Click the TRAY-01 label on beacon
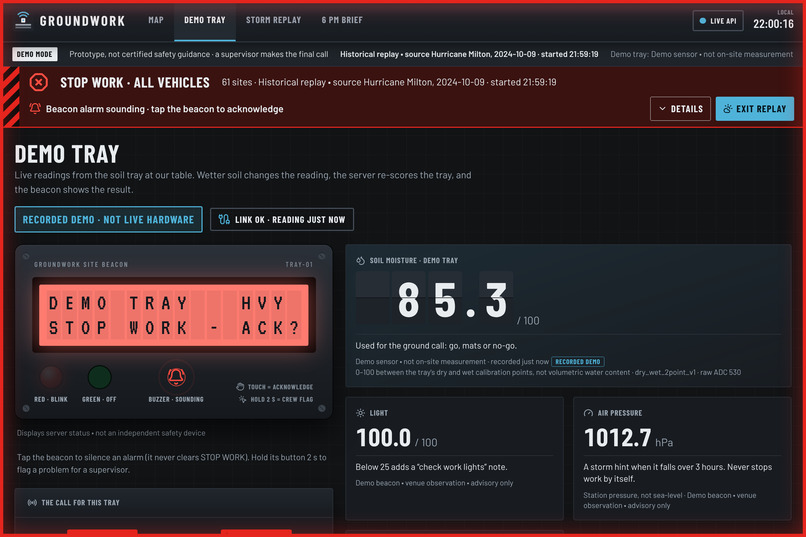 click(299, 265)
